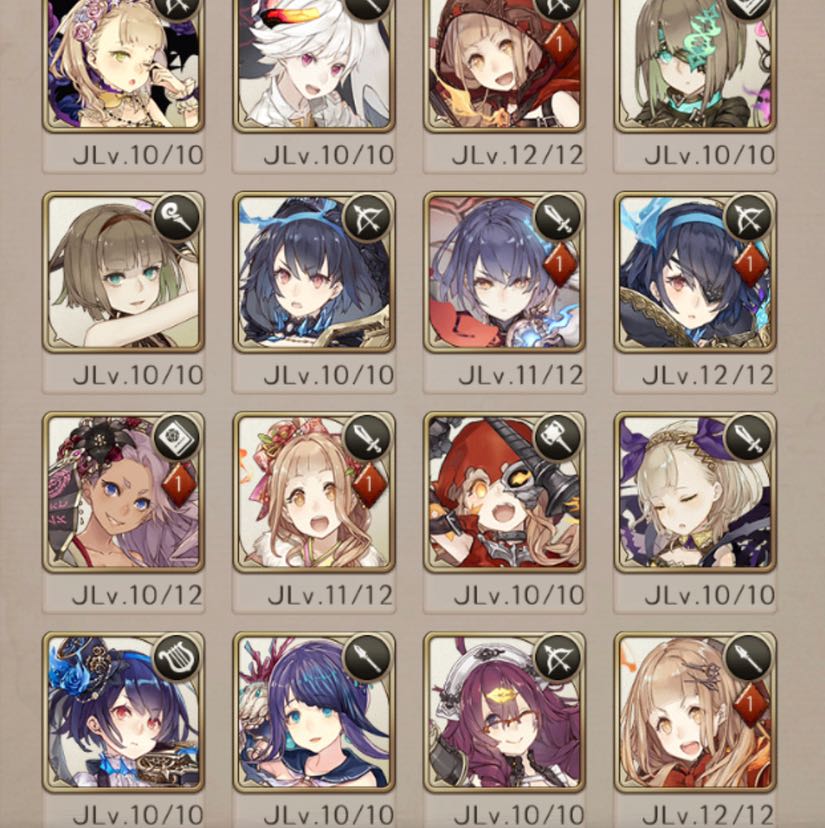Choose the blue rose hat girl with red eyes
Image resolution: width=825 pixels, height=828 pixels.
[x=123, y=712]
